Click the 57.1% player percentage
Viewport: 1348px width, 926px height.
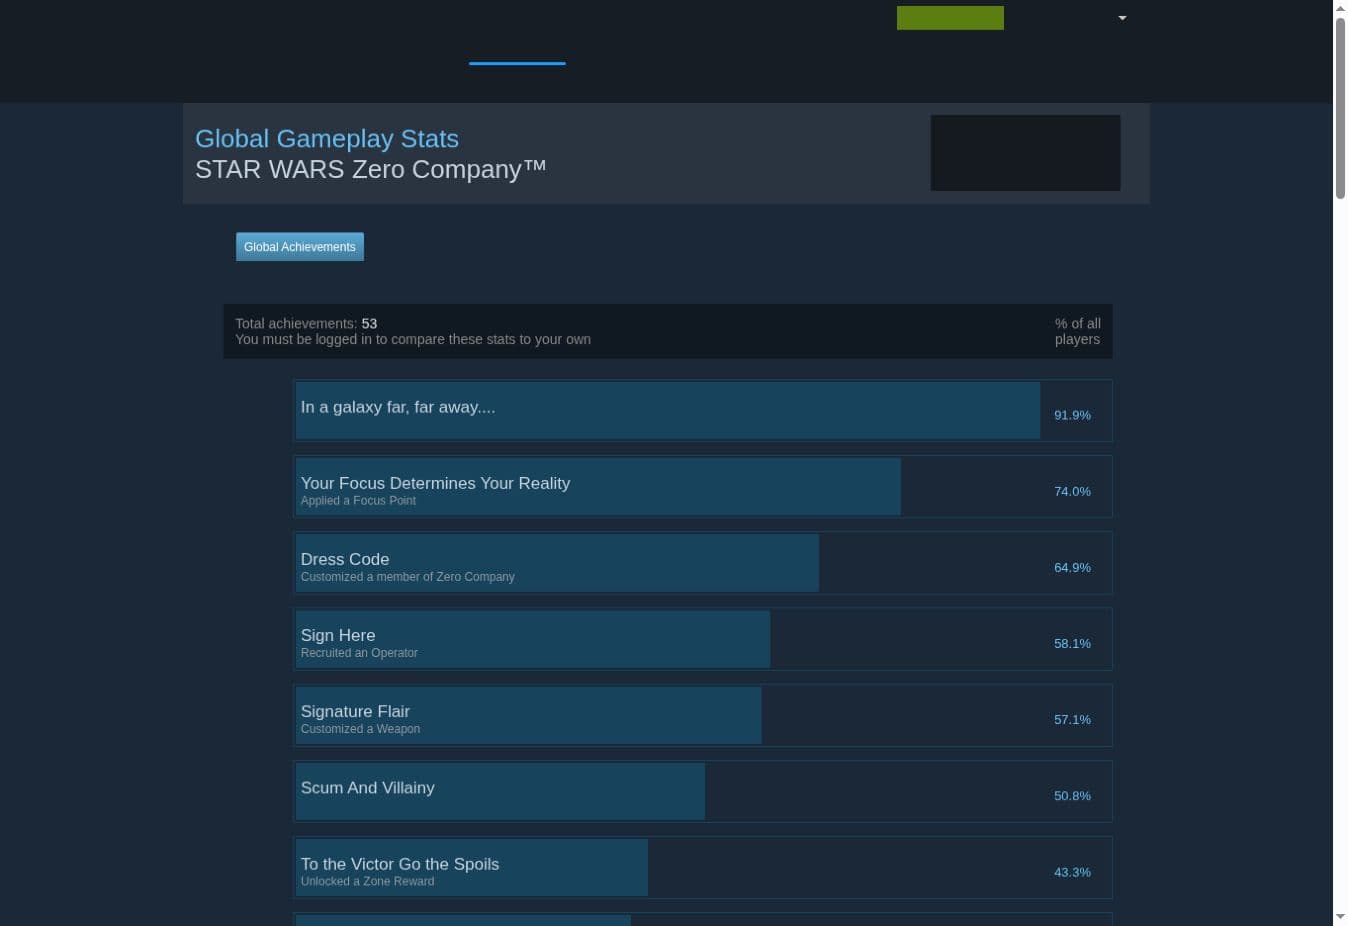tap(1072, 719)
